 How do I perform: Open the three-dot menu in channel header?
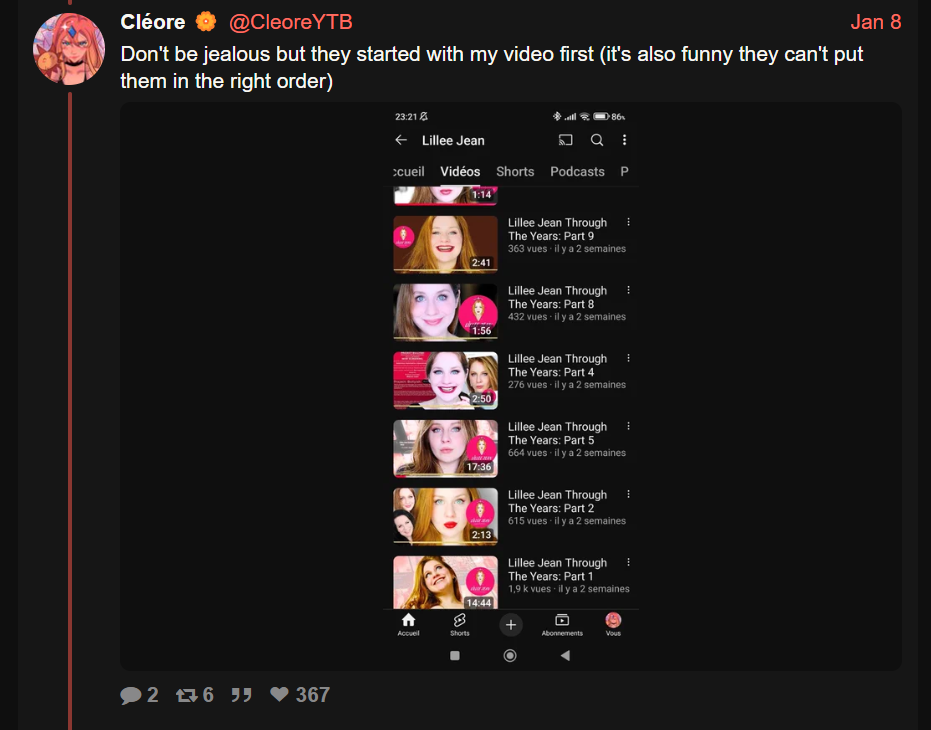tap(624, 140)
